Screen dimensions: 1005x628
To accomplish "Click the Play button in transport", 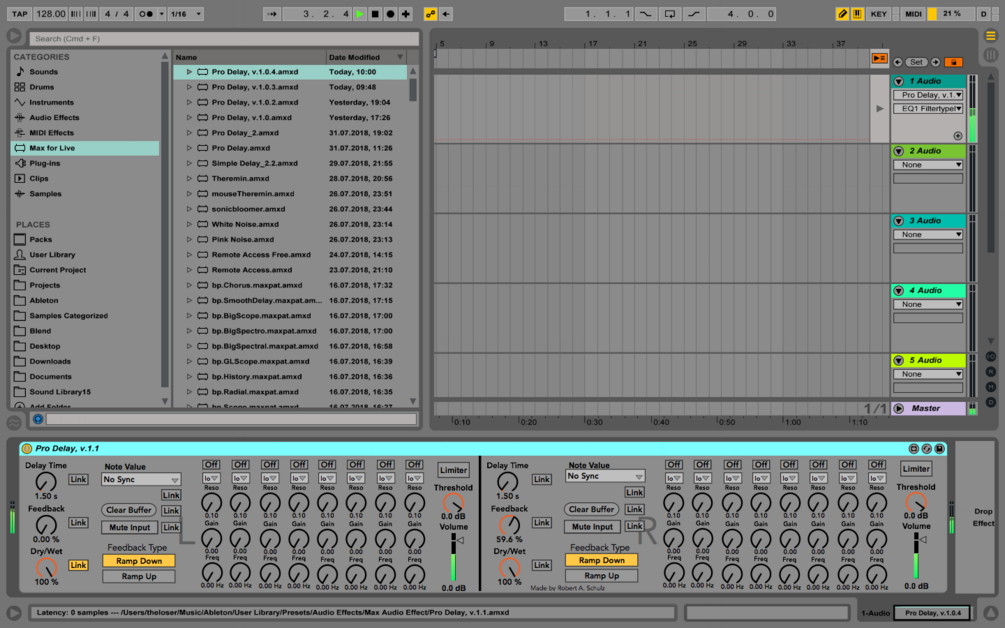I will [360, 13].
